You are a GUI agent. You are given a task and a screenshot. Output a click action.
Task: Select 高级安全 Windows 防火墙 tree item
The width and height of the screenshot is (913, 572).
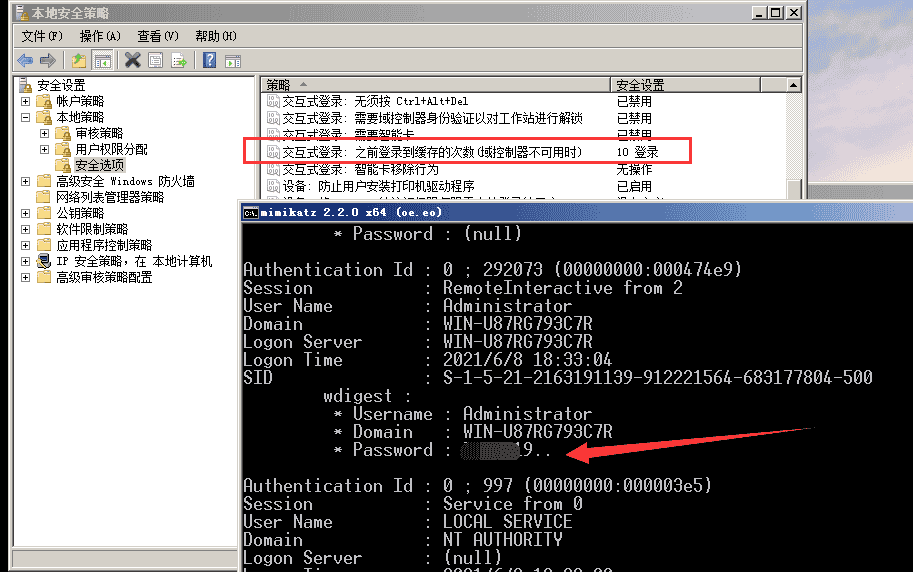tap(125, 181)
